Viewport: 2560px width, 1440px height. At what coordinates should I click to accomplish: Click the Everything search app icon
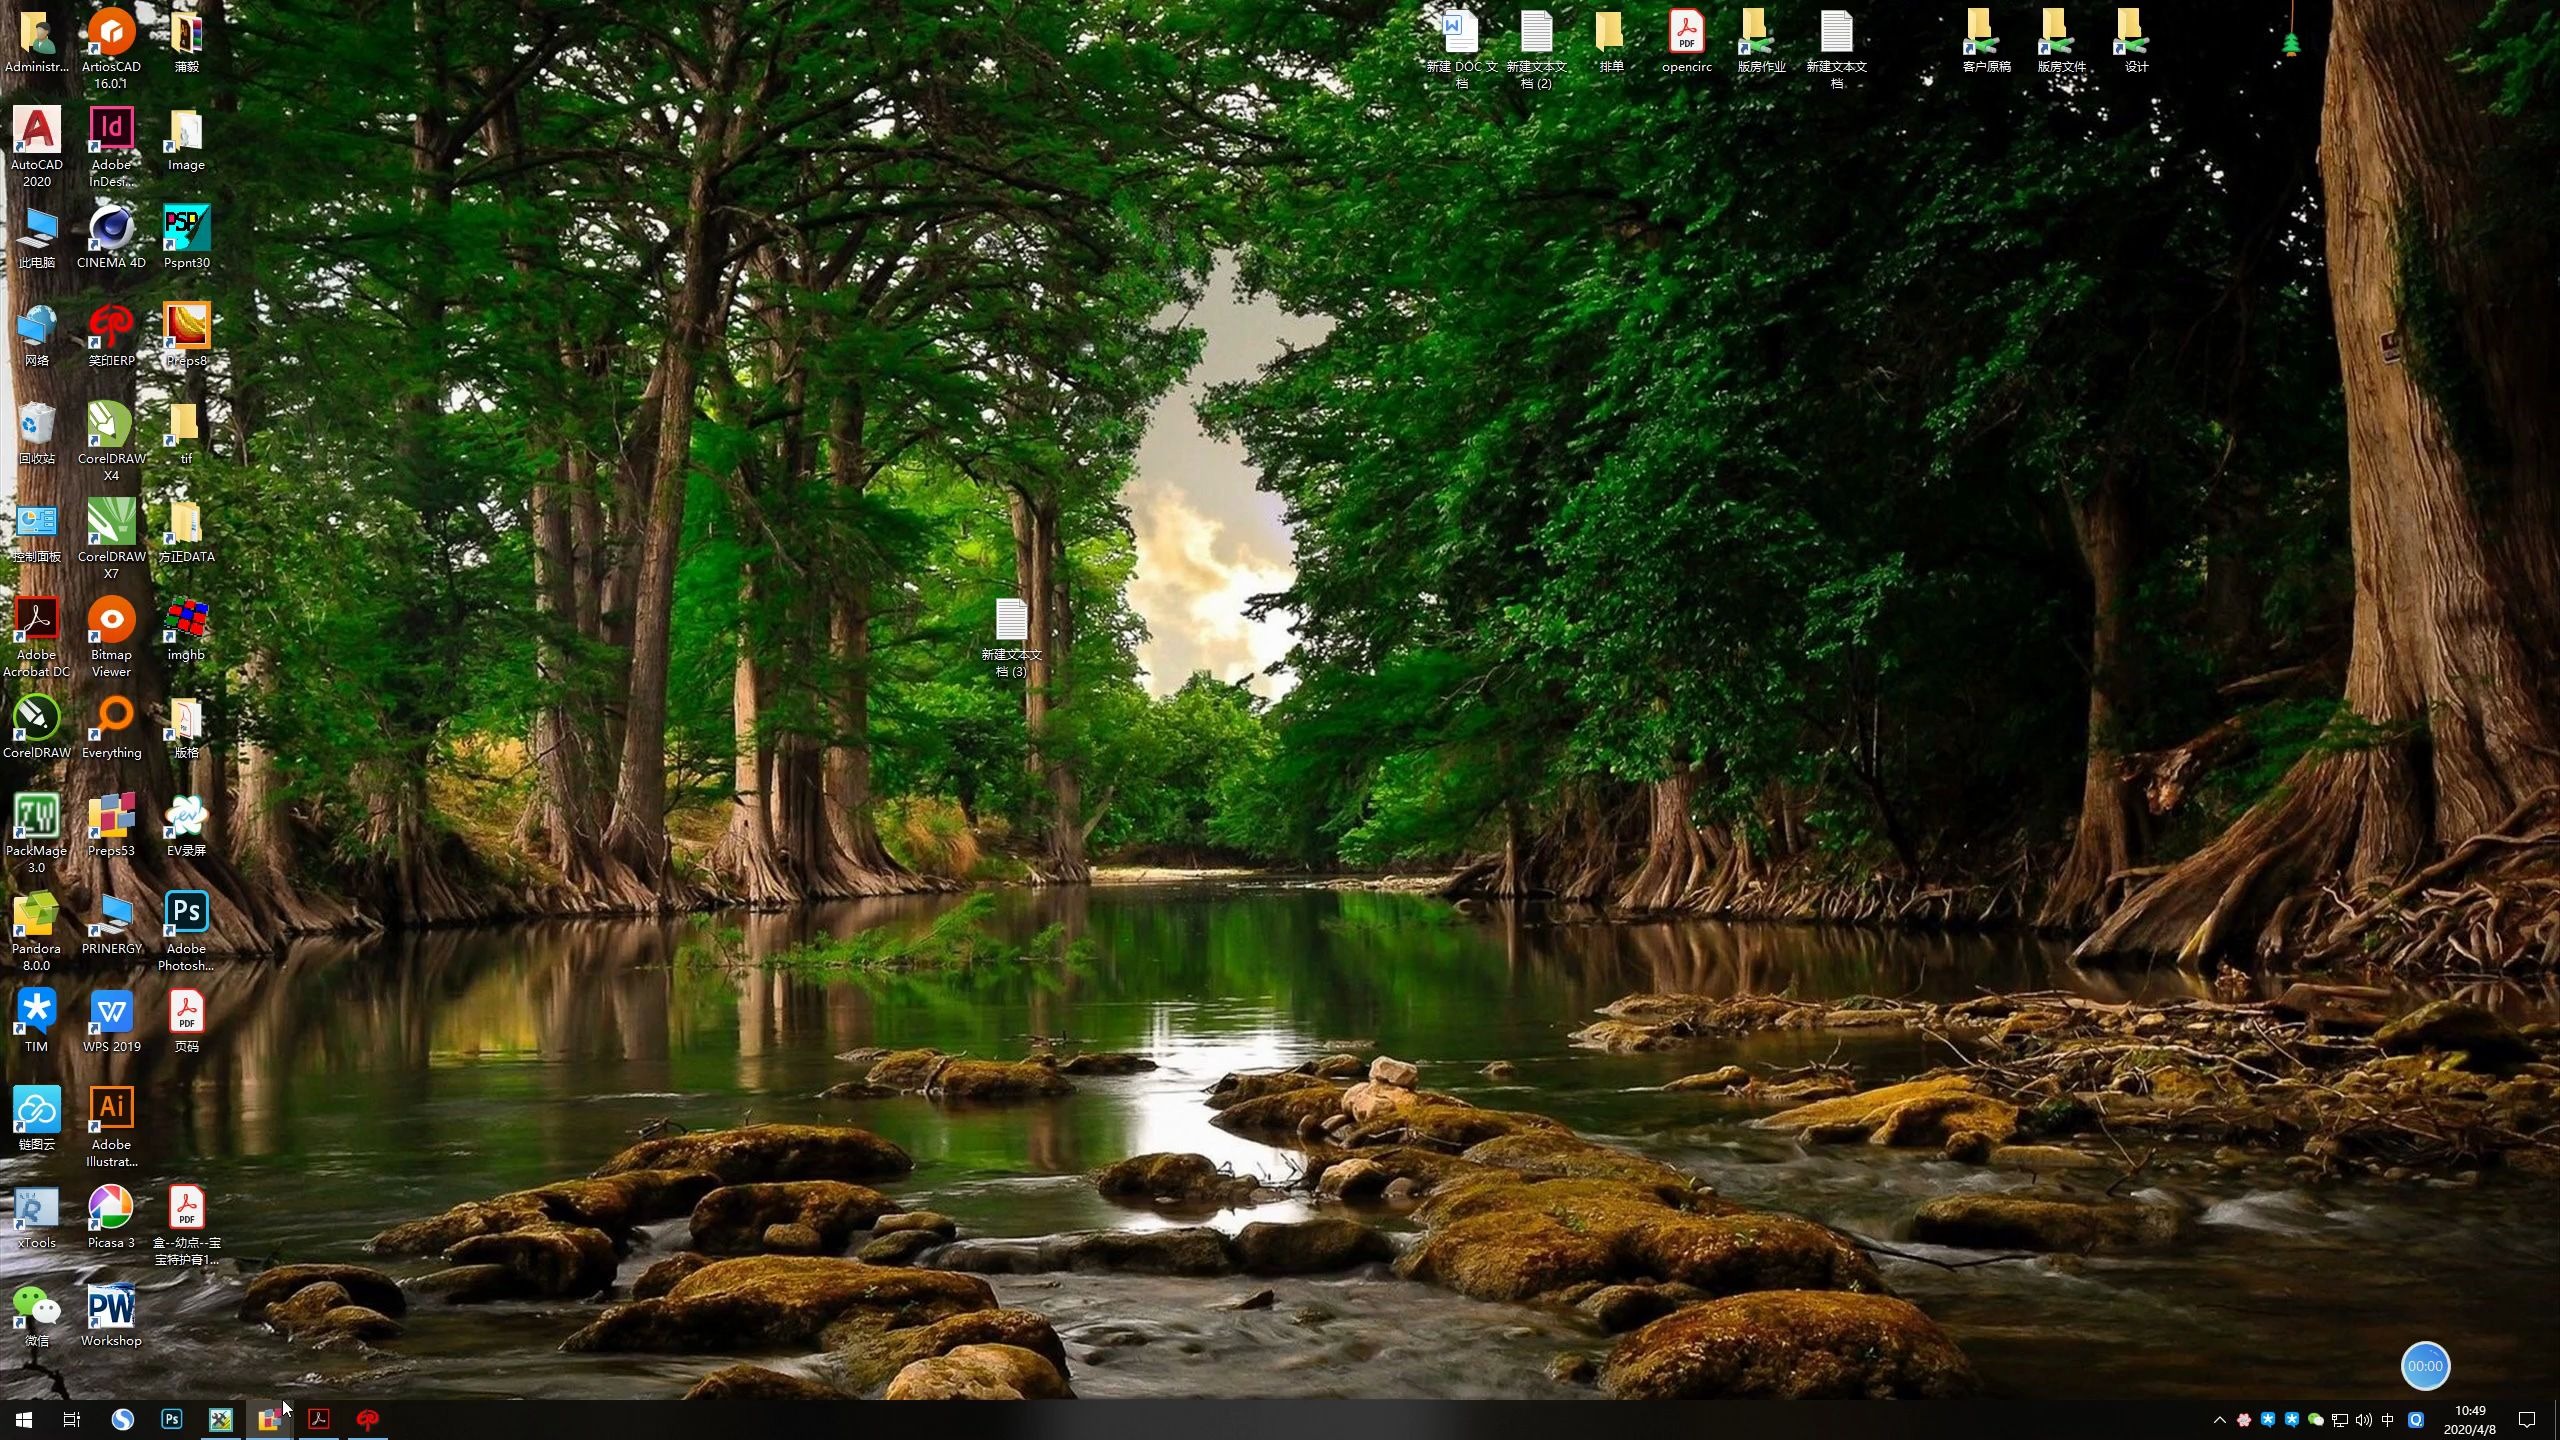pos(111,719)
